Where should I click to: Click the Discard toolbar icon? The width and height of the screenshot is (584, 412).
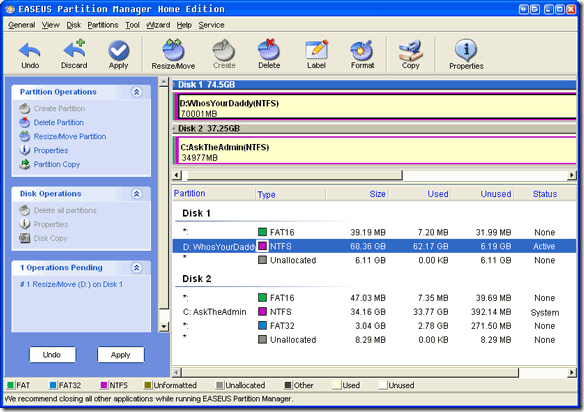click(74, 55)
